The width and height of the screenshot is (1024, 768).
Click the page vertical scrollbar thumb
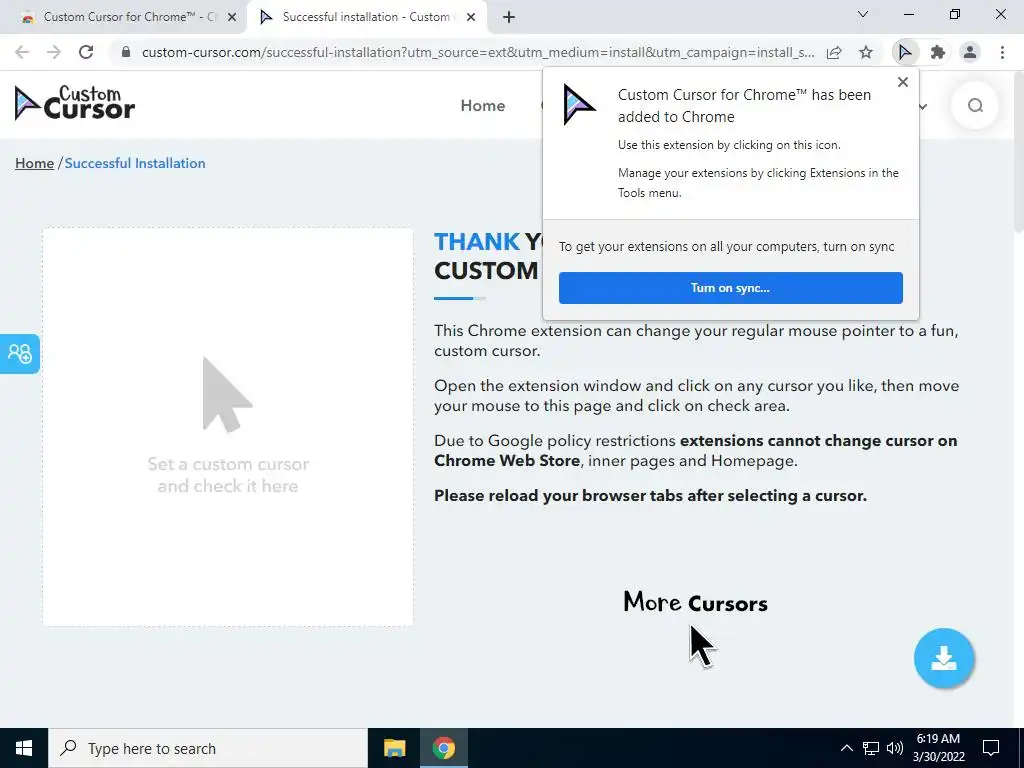[1019, 152]
